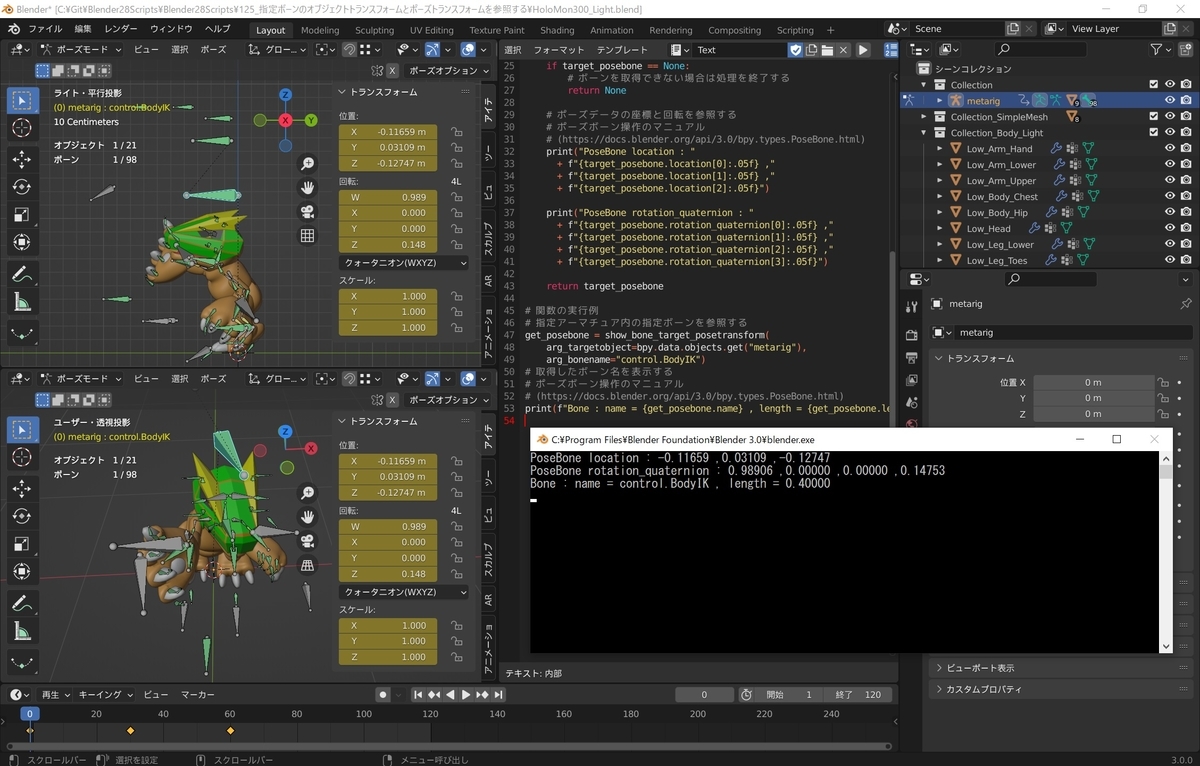The width and height of the screenshot is (1200, 766).
Task: Enable the snapping magnet icon in the header
Action: (x=349, y=49)
